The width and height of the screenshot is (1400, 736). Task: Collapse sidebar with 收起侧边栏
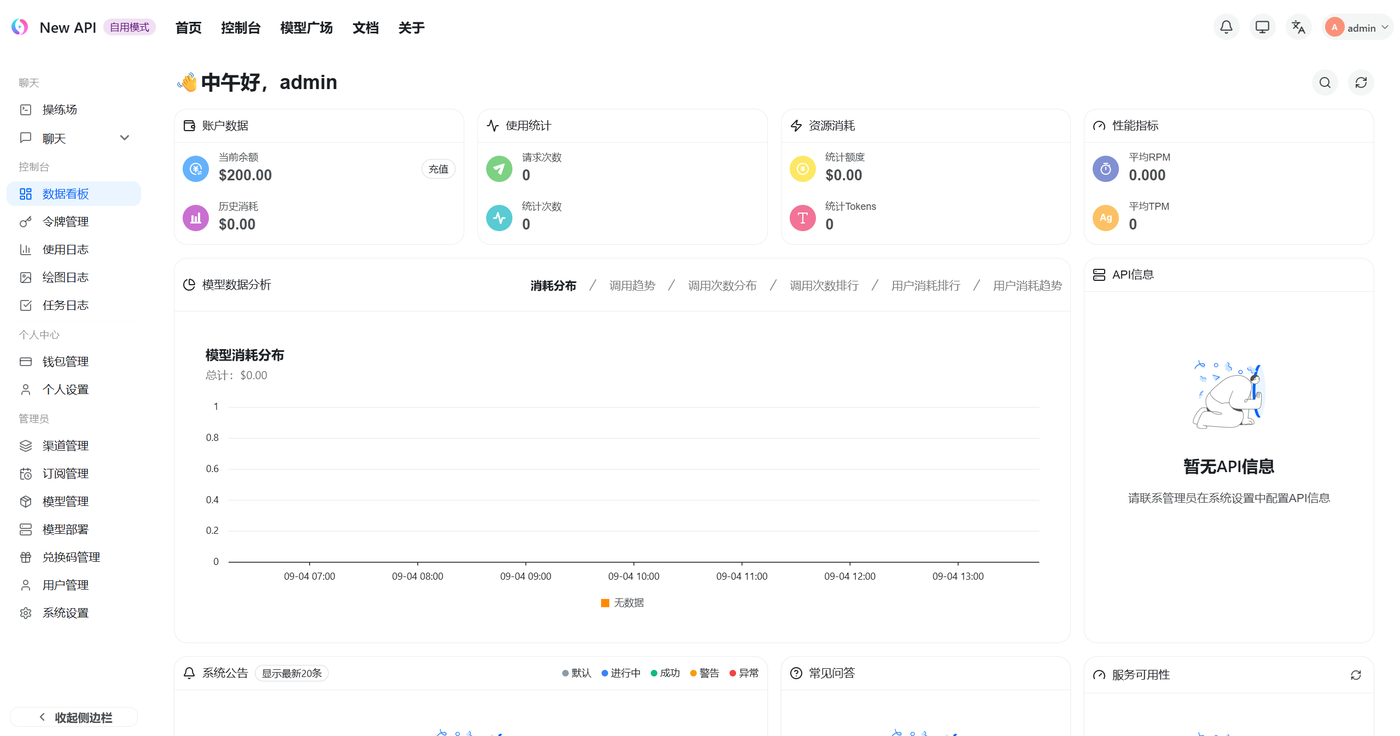[x=74, y=717]
